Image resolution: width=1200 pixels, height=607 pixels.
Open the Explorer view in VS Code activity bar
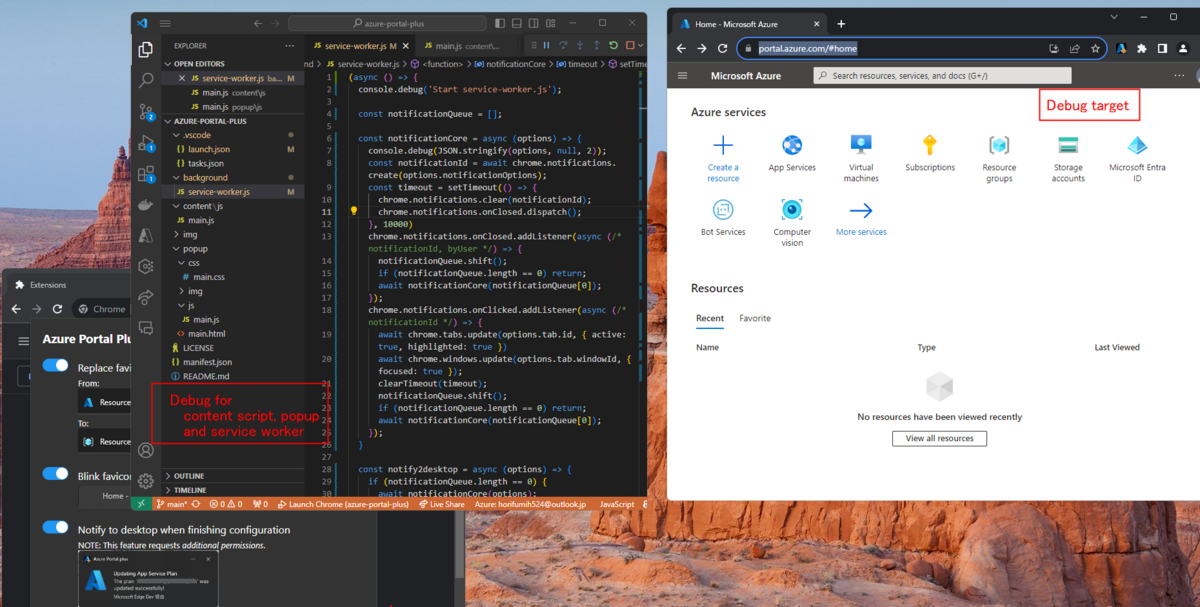coord(146,49)
